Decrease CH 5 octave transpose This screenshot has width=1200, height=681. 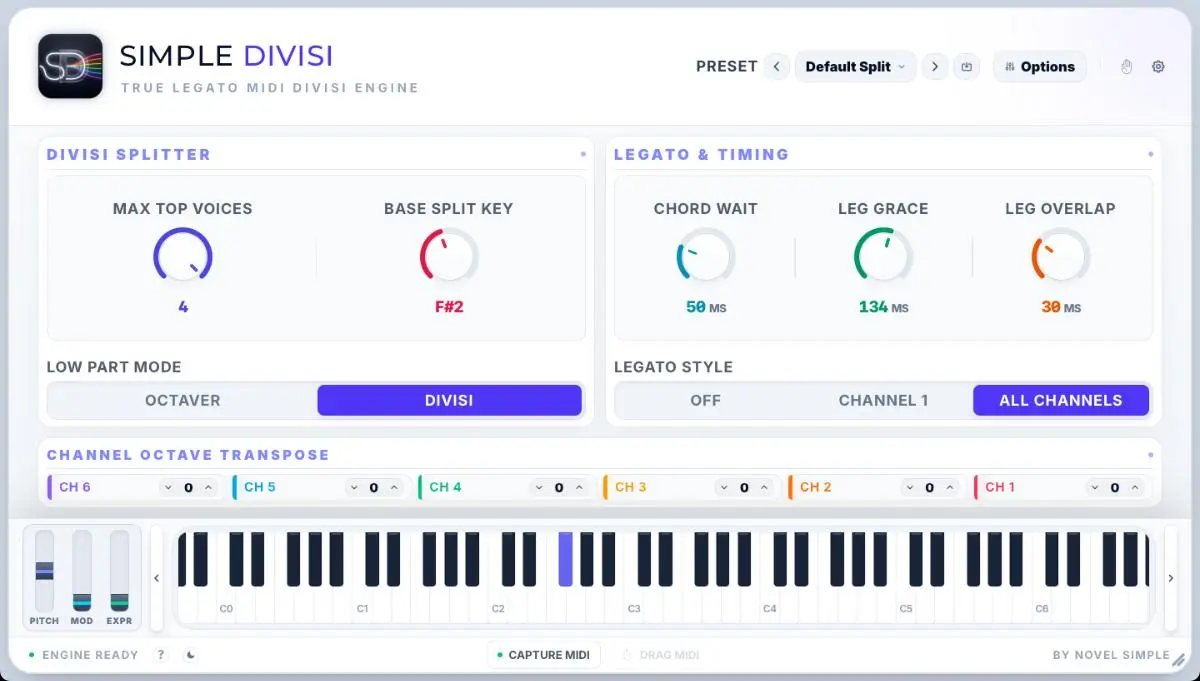point(353,488)
